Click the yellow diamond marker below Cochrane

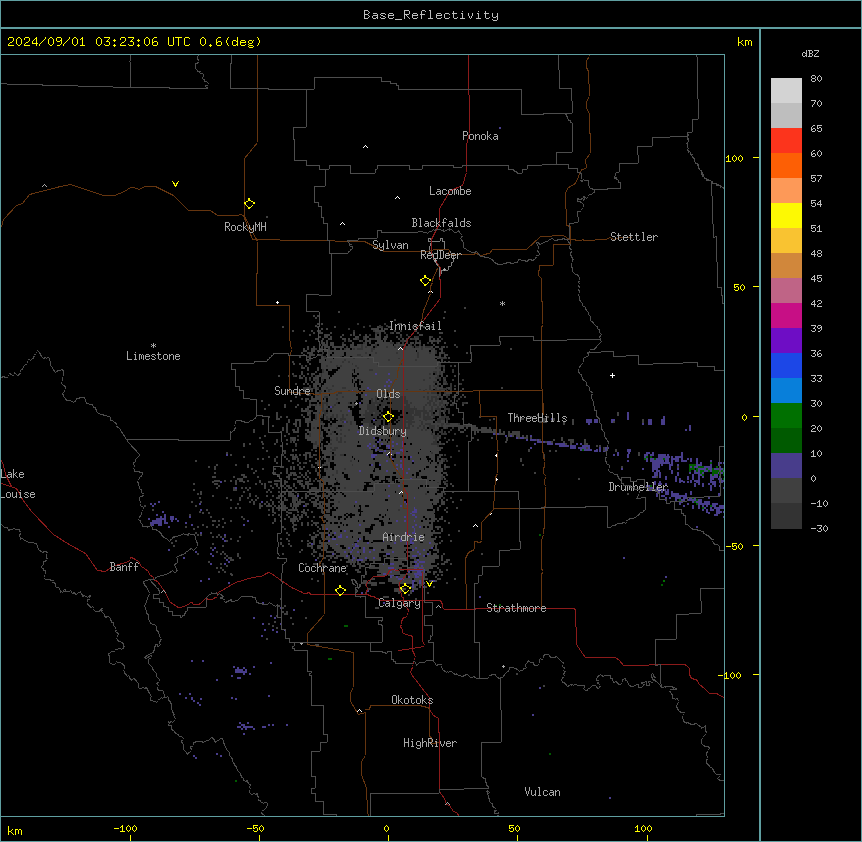click(340, 590)
